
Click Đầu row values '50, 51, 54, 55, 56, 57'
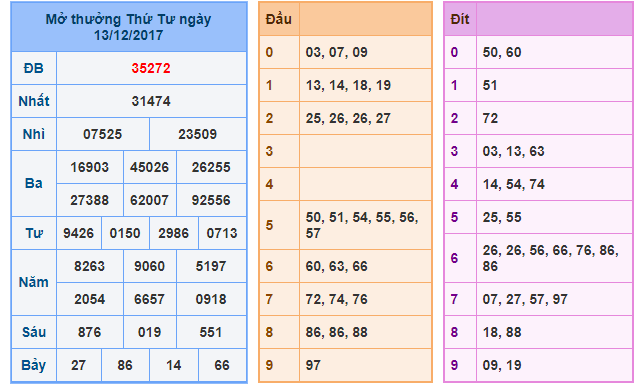(362, 225)
